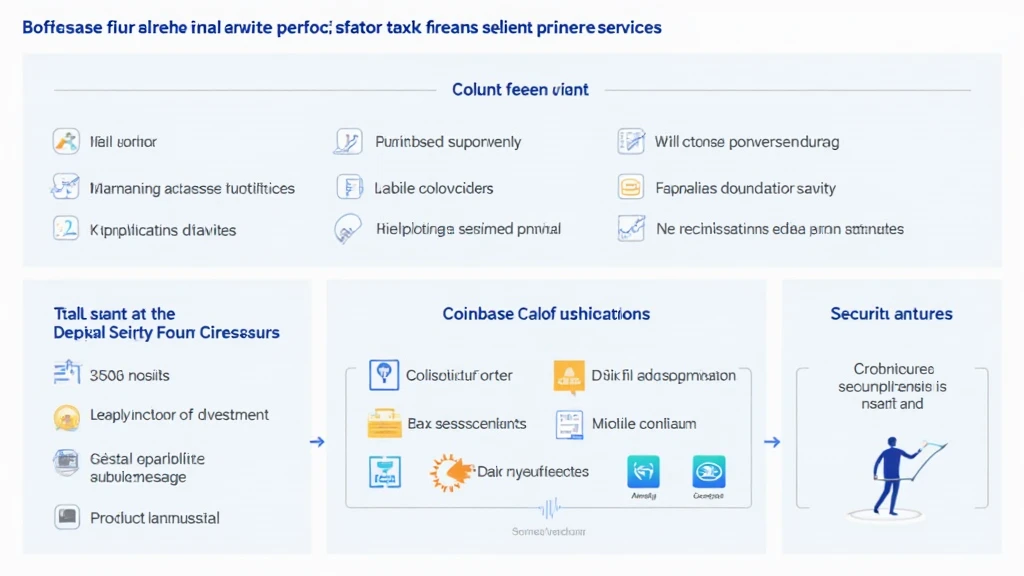Viewport: 1024px width, 576px height.
Task: Click the blue lightbulb icon beside "Colisotiduf orter"
Action: coord(383,375)
